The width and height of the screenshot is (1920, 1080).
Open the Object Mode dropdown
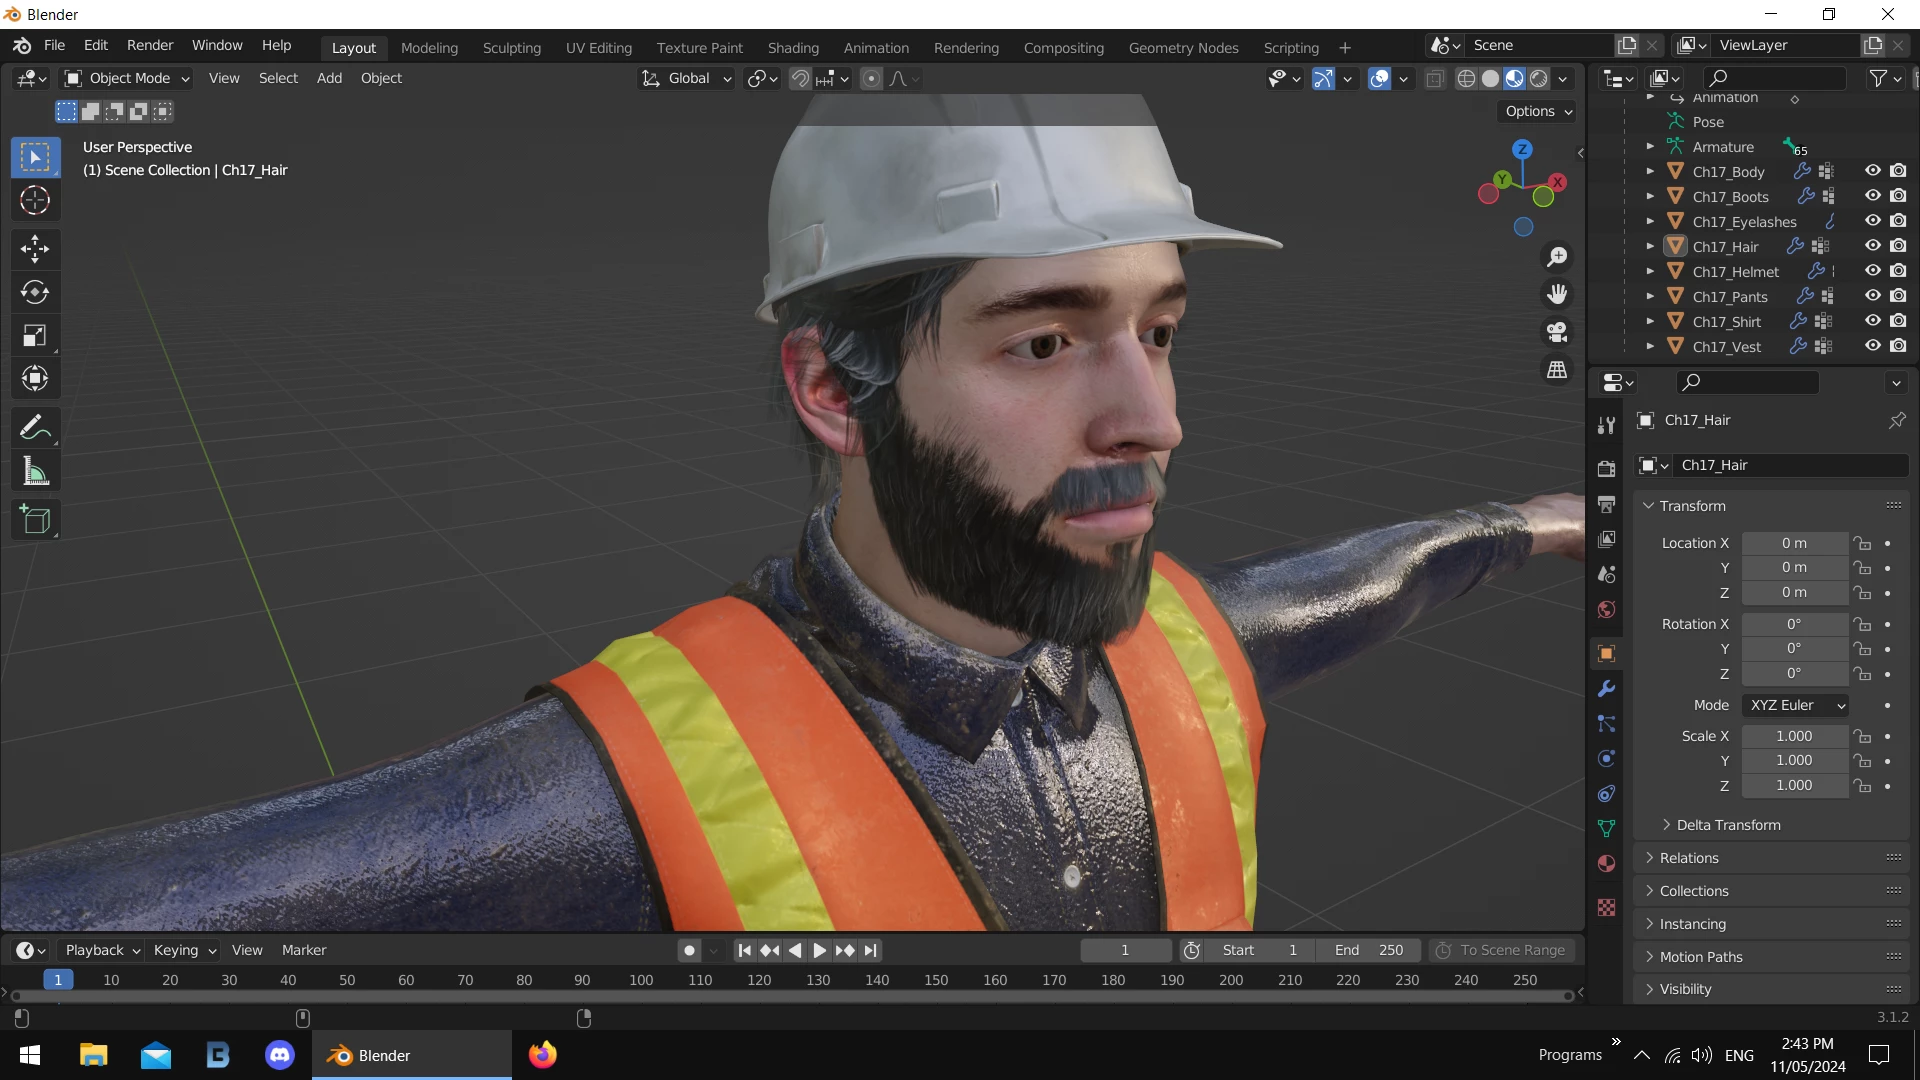[x=127, y=78]
